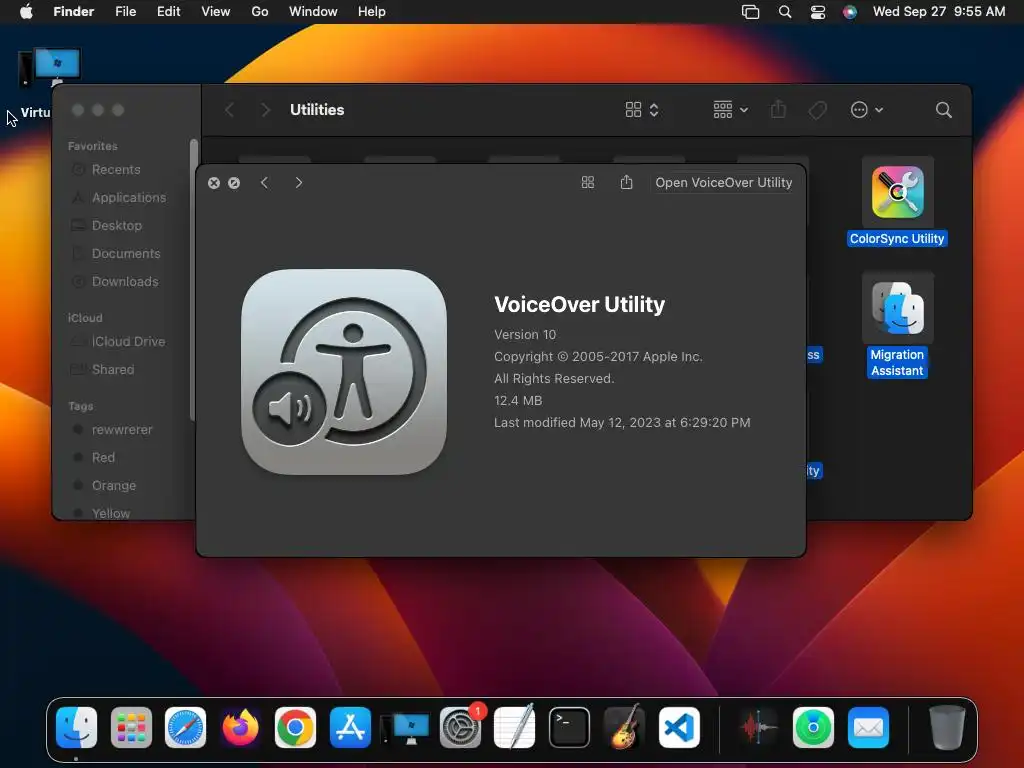Open the Edit menu
Image resolution: width=1024 pixels, height=768 pixels.
pyautogui.click(x=168, y=12)
